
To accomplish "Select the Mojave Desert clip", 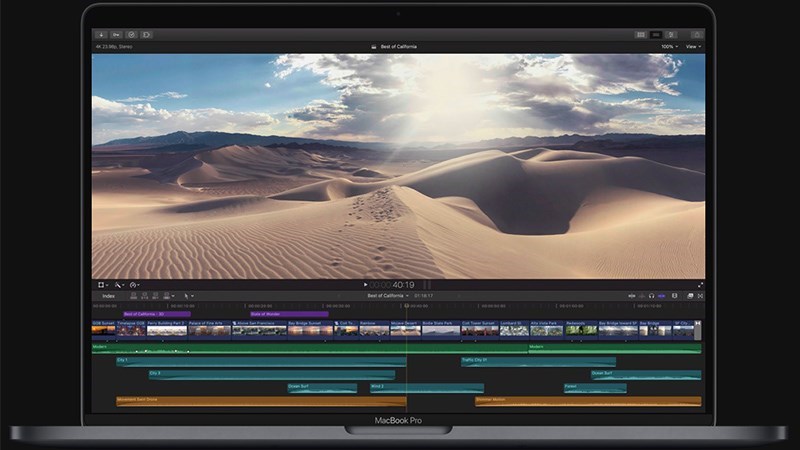I will pos(406,329).
